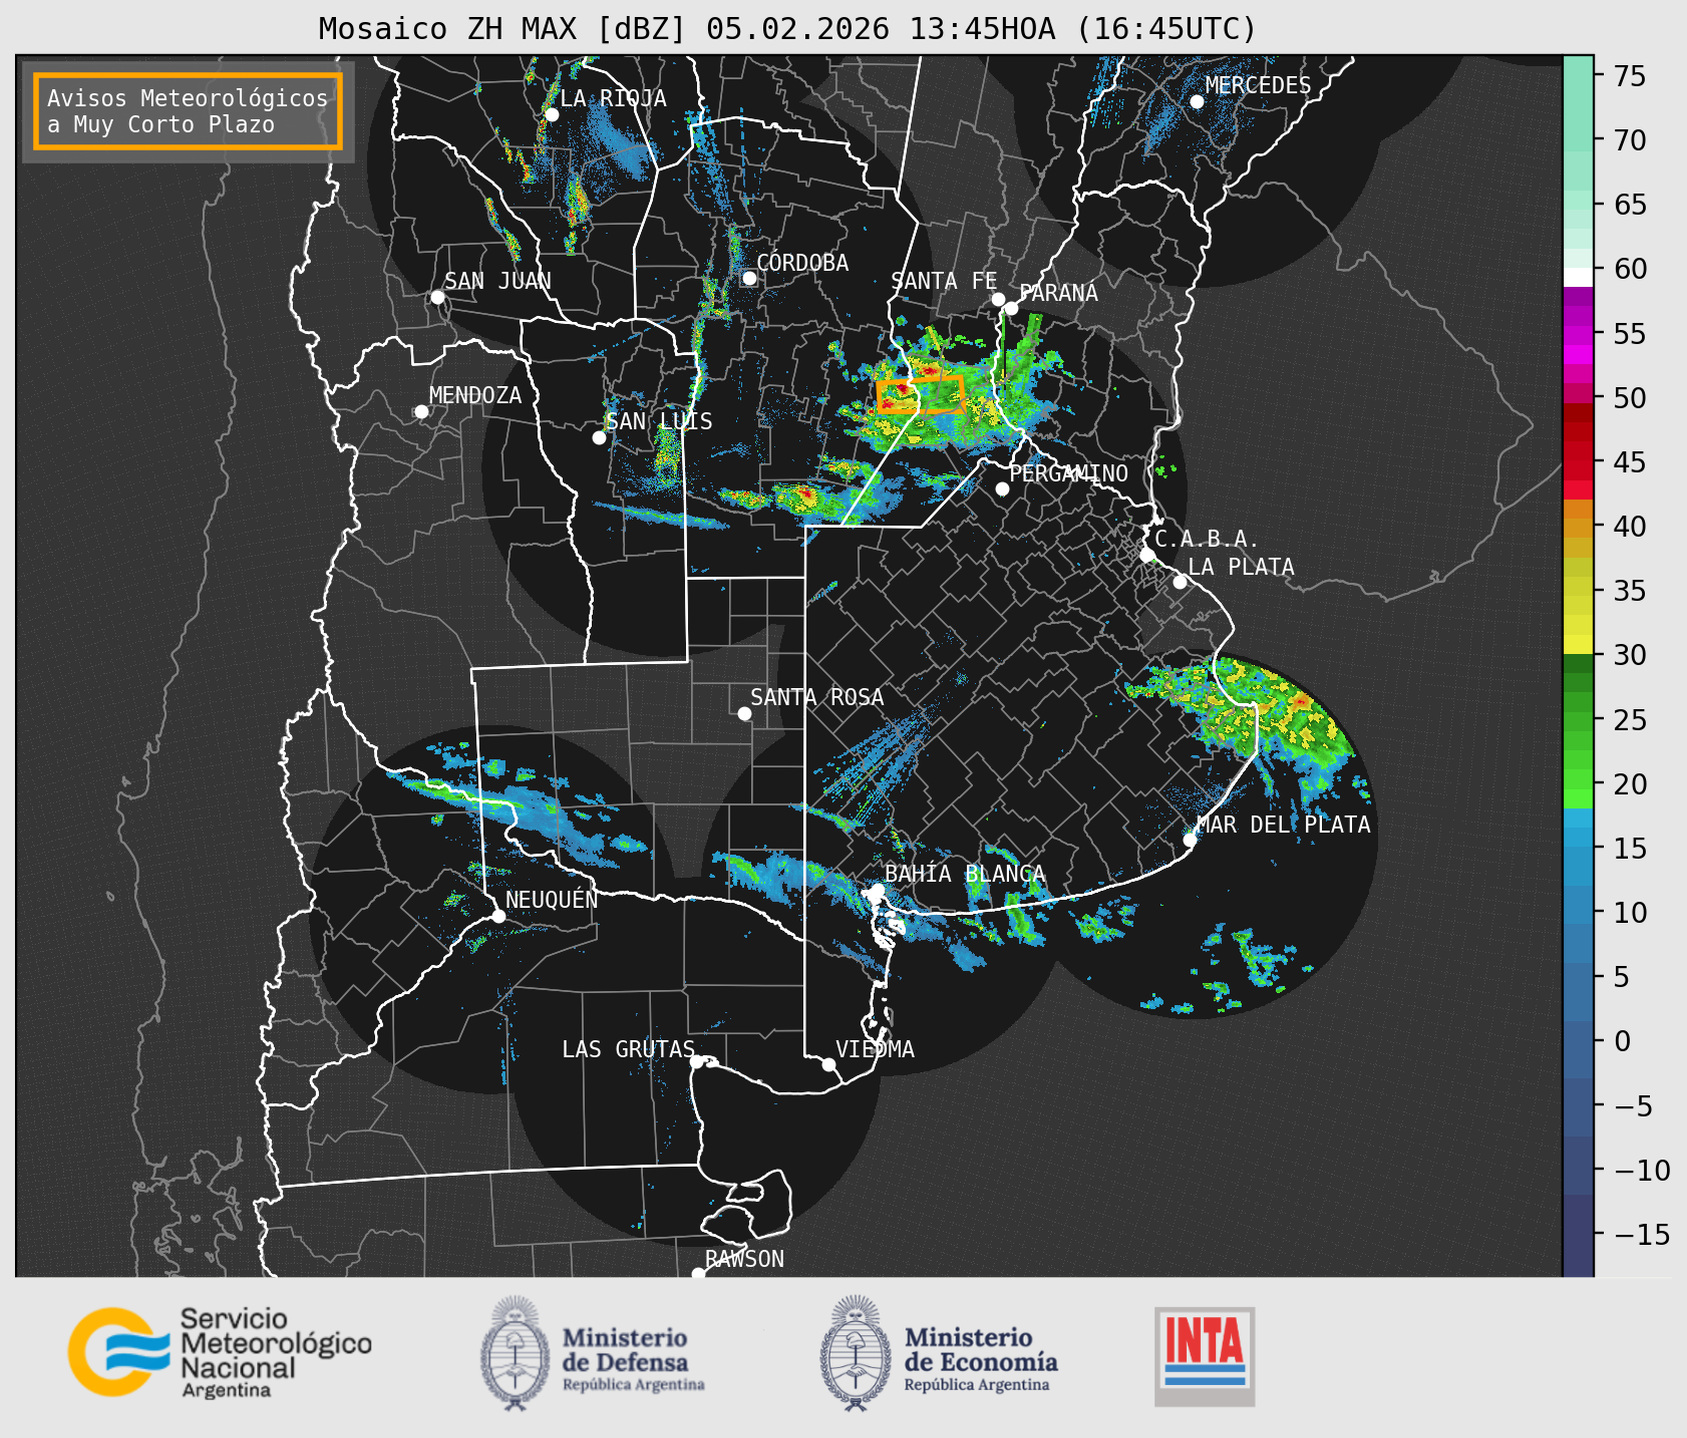Select the SAN JUAN city marker dot

[x=437, y=297]
